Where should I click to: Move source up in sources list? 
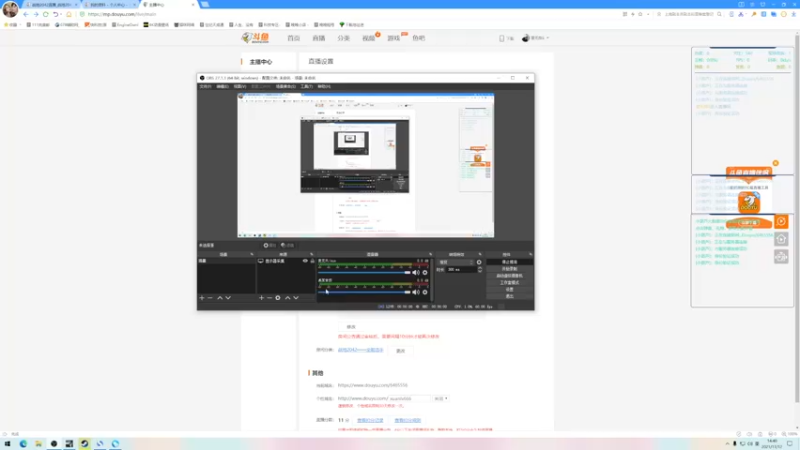[288, 297]
